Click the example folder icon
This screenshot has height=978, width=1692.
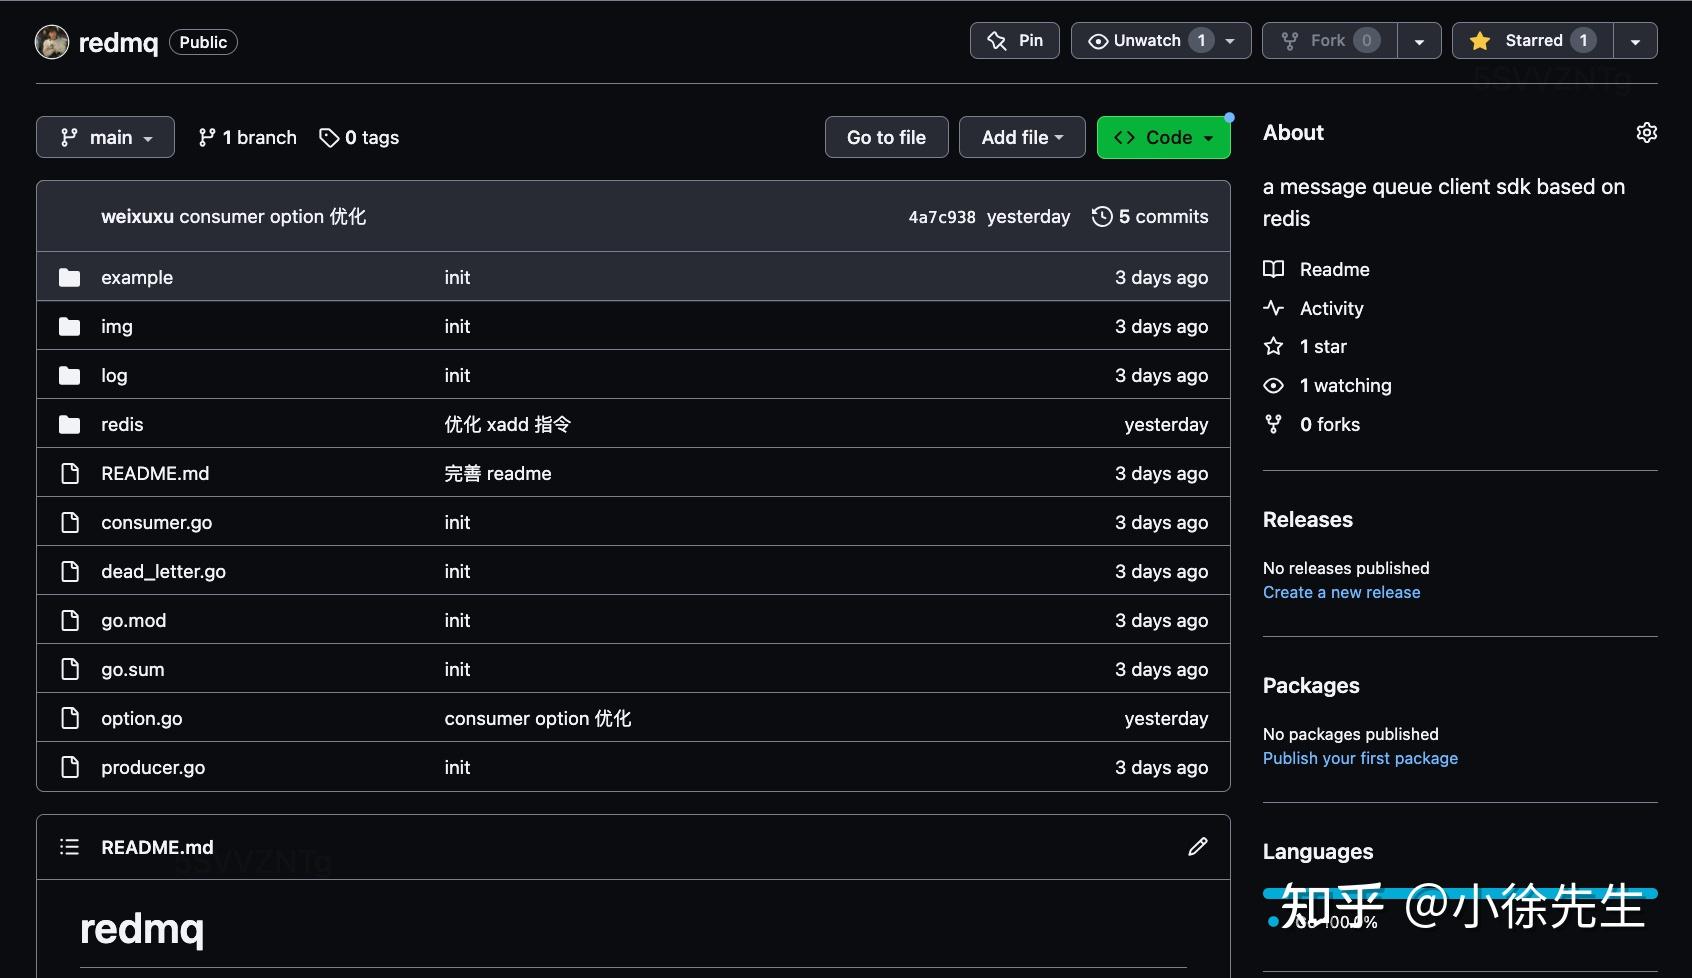(69, 277)
